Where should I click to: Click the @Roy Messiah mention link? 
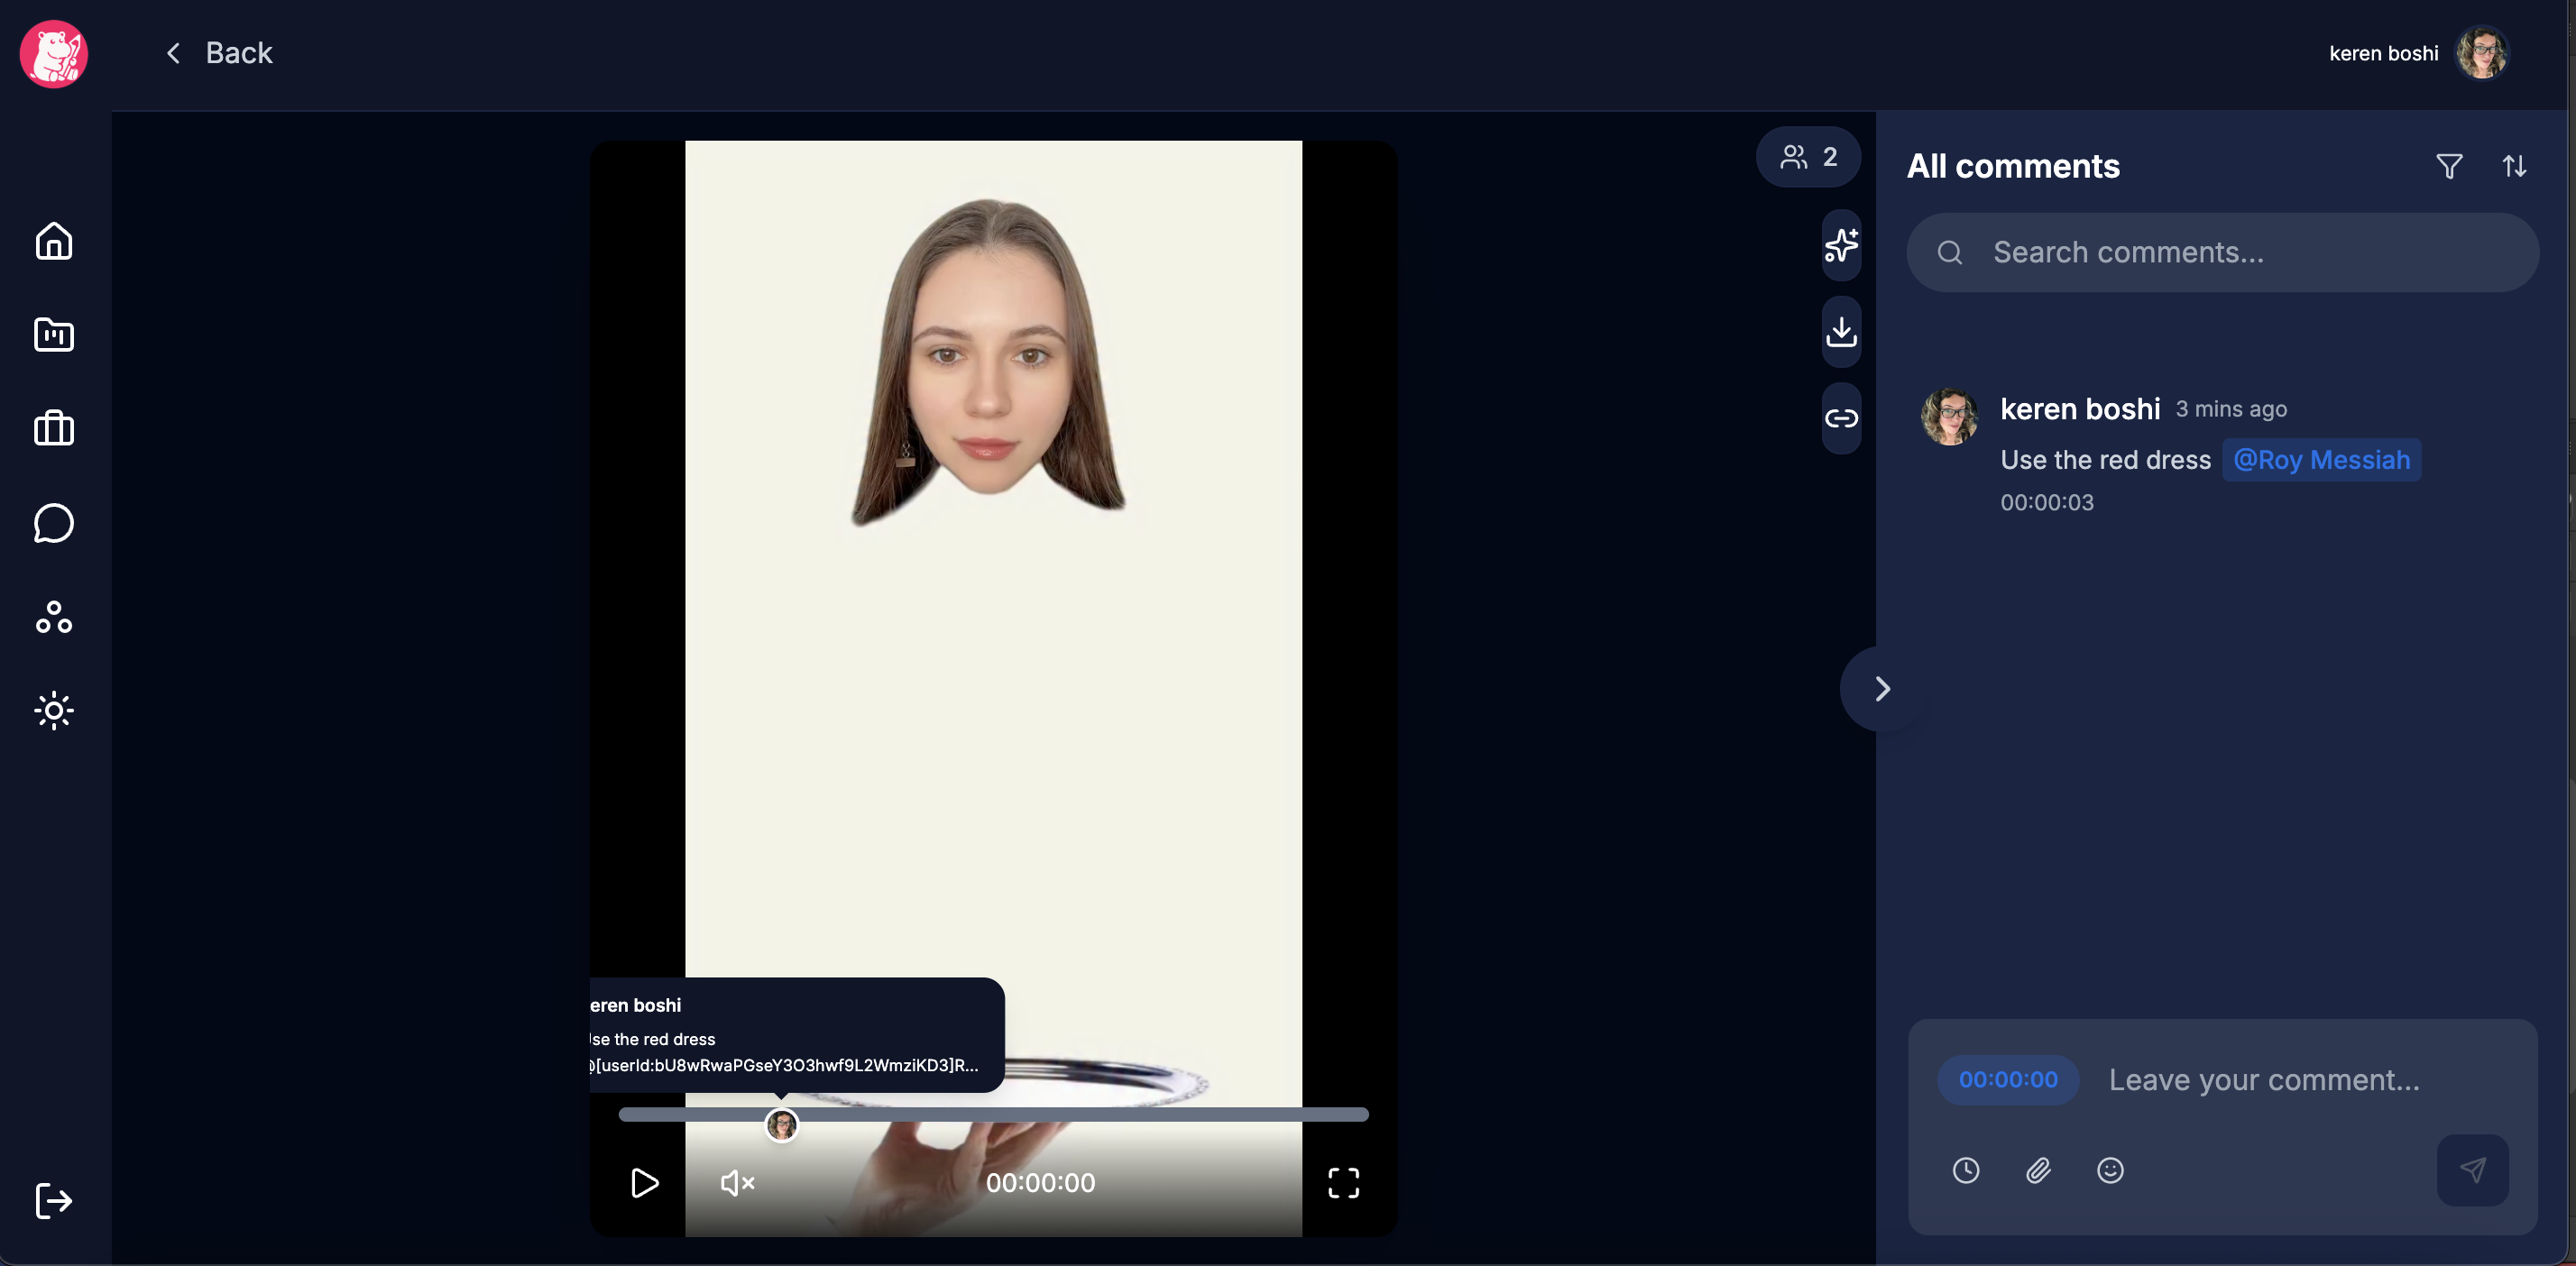[x=2321, y=460]
